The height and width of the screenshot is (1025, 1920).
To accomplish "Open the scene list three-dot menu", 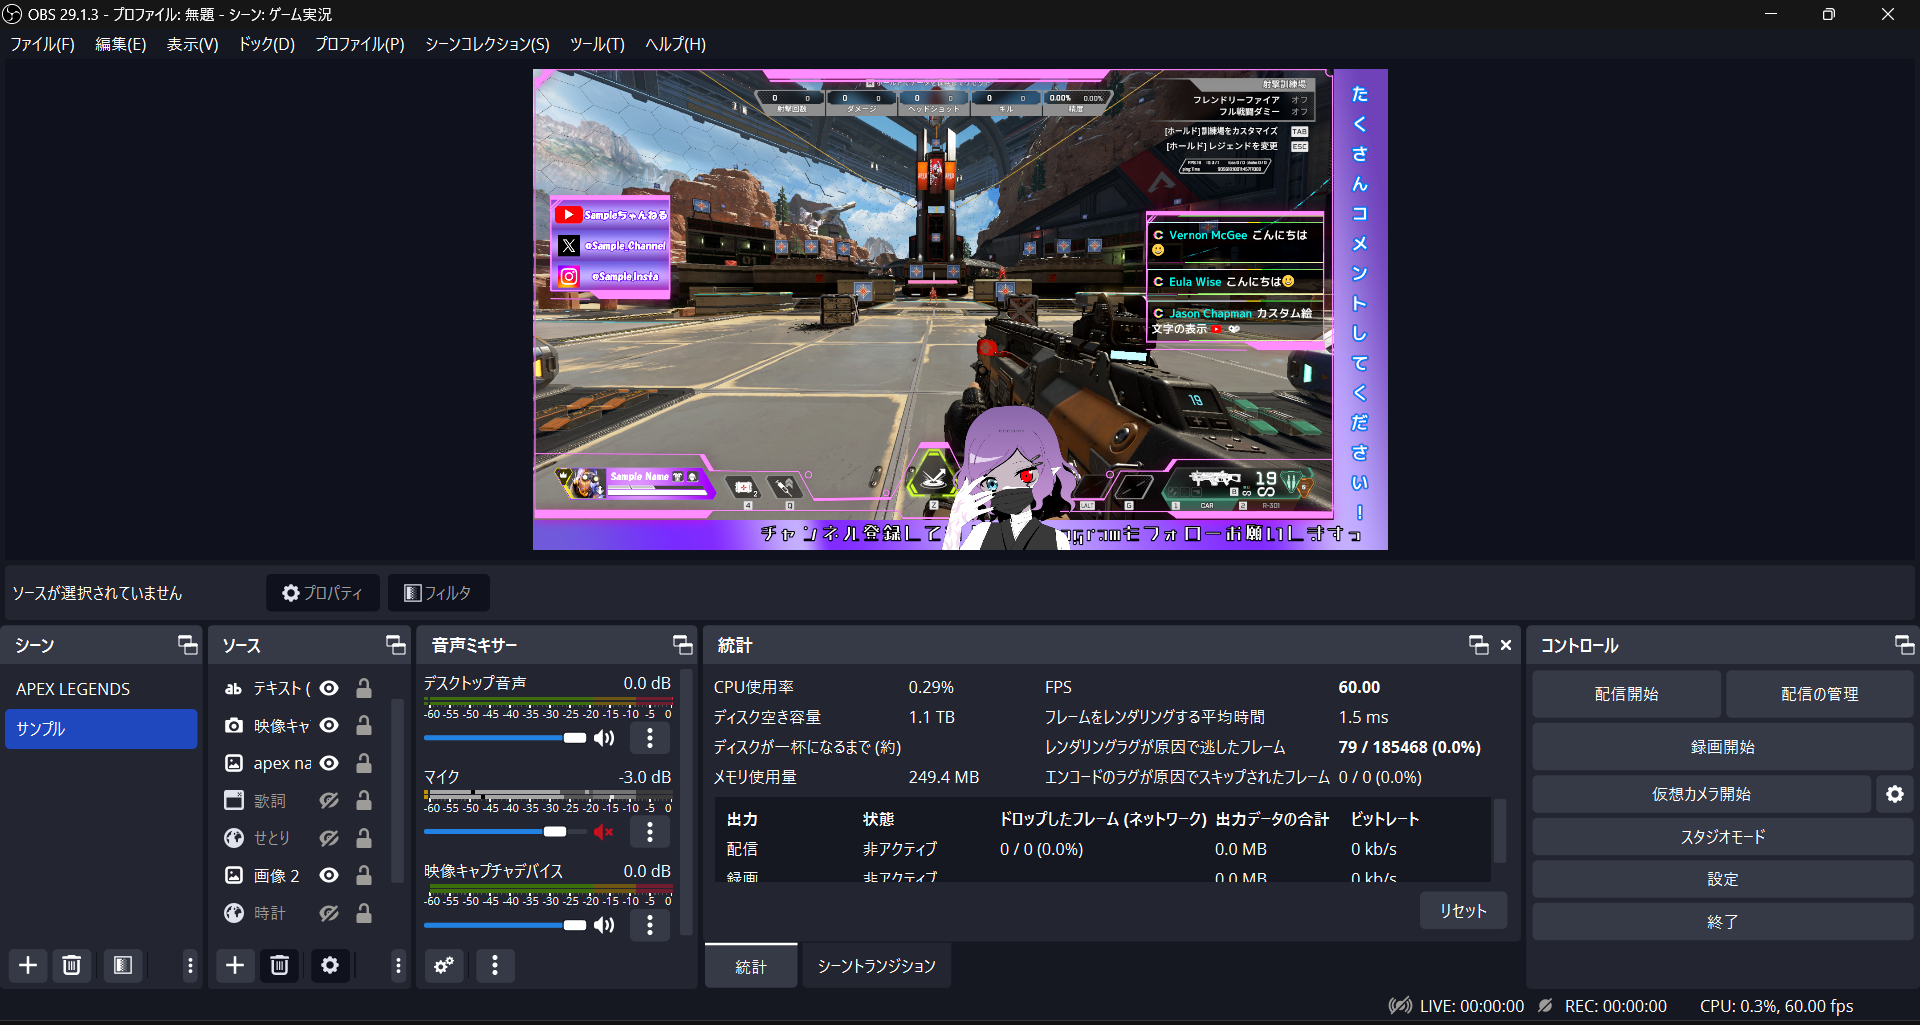I will tap(190, 965).
